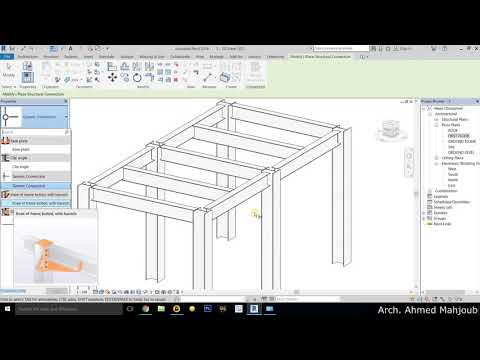Choose Clip angle type in list
Viewport: 480px width, 360px height.
coord(20,166)
